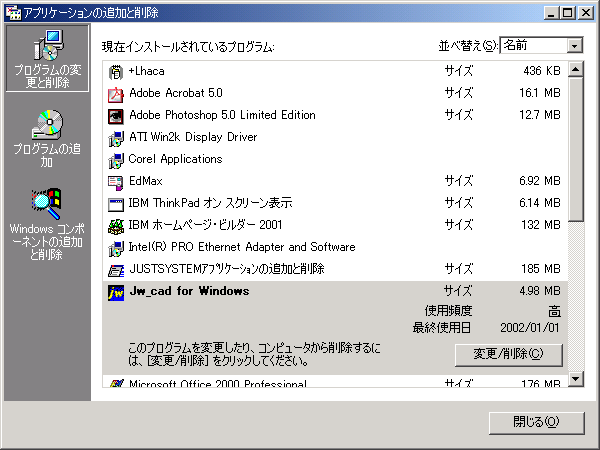Screen dimensions: 600x450
Task: Click the 閉じる(O) button
Action: [536, 422]
